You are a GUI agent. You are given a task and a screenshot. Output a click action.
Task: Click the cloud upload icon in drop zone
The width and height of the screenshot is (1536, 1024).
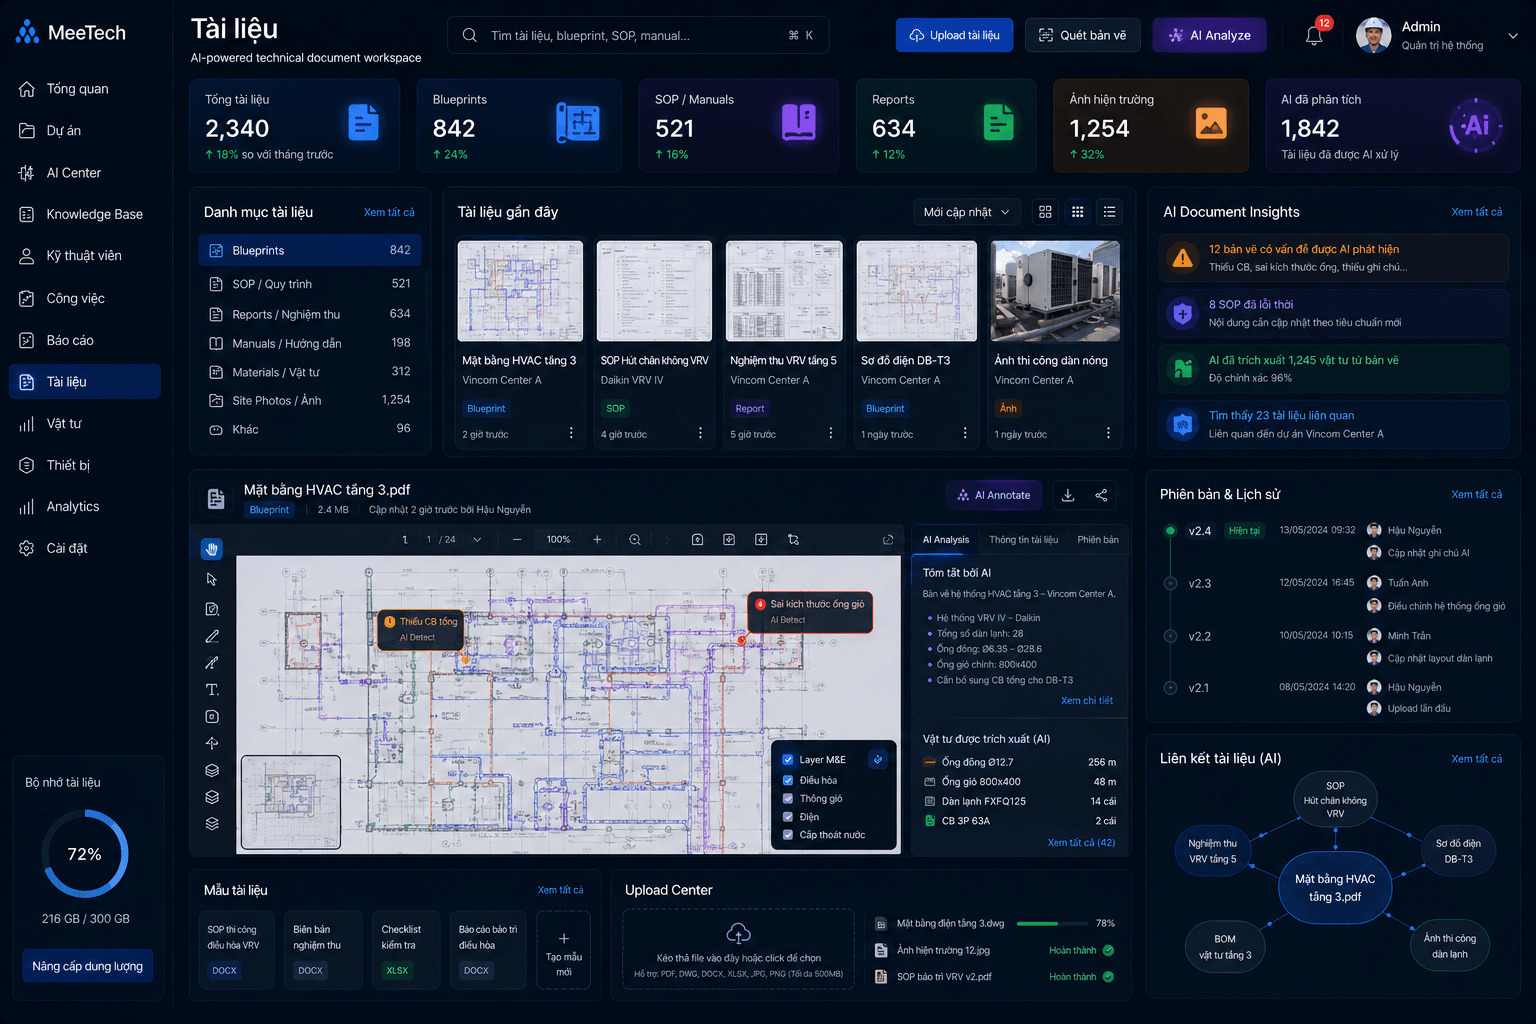coord(738,933)
